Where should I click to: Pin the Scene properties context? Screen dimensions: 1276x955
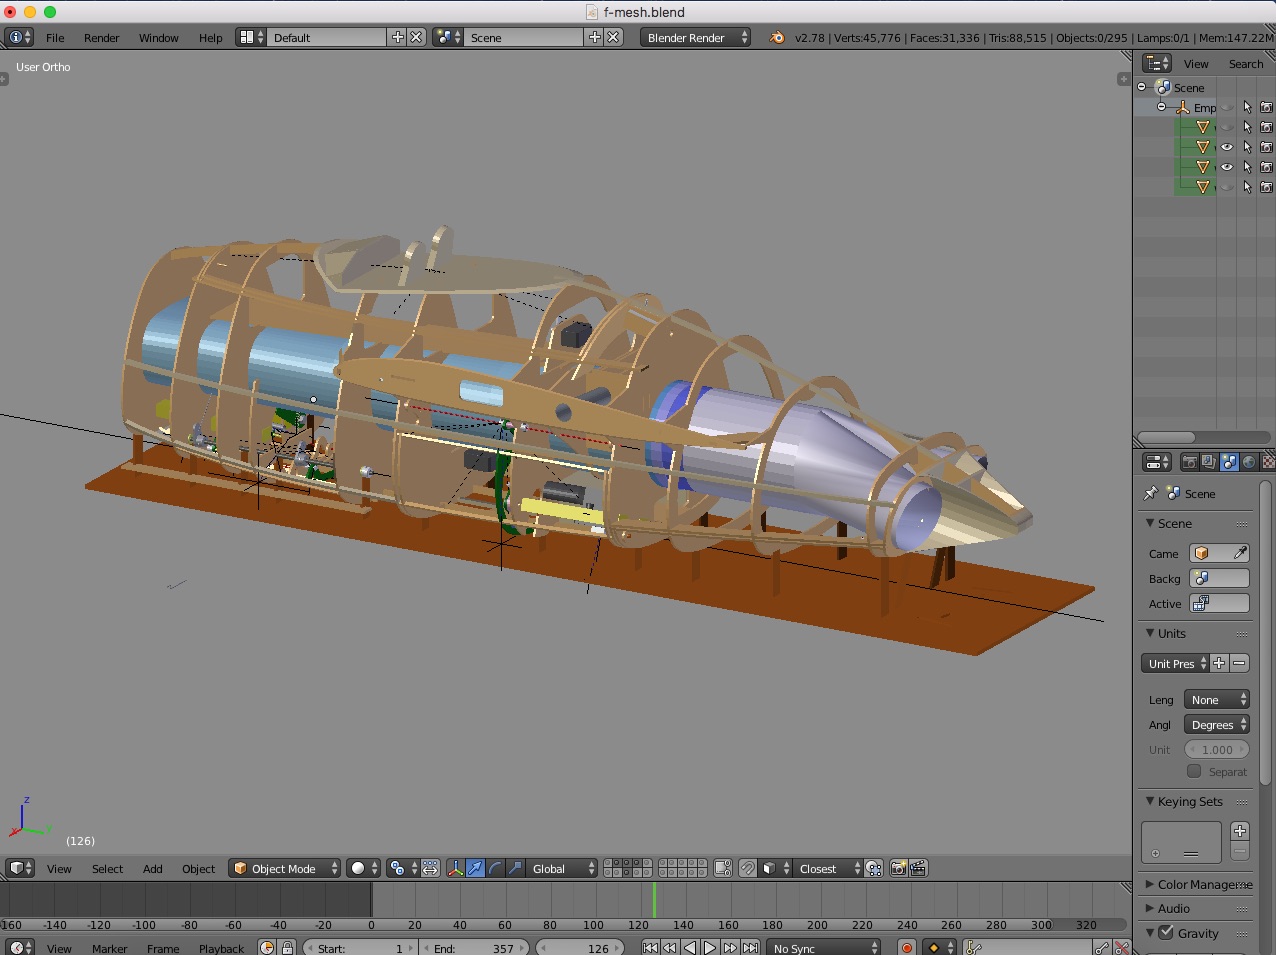coord(1151,493)
